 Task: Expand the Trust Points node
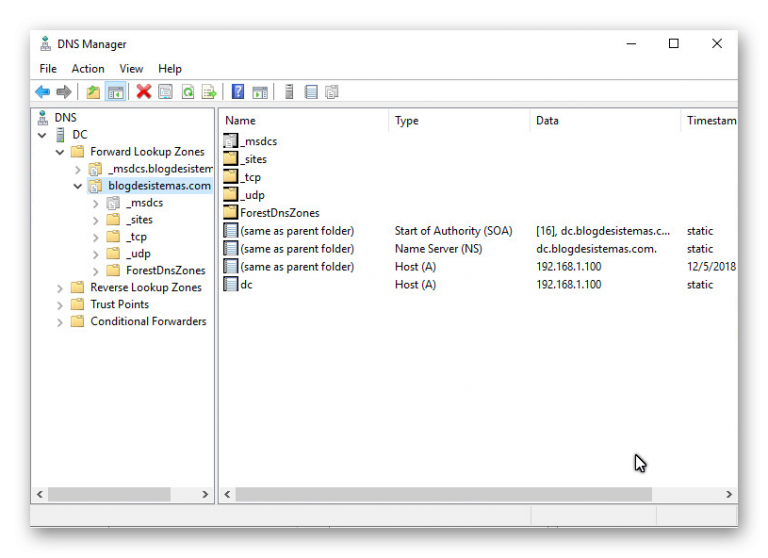coord(60,305)
